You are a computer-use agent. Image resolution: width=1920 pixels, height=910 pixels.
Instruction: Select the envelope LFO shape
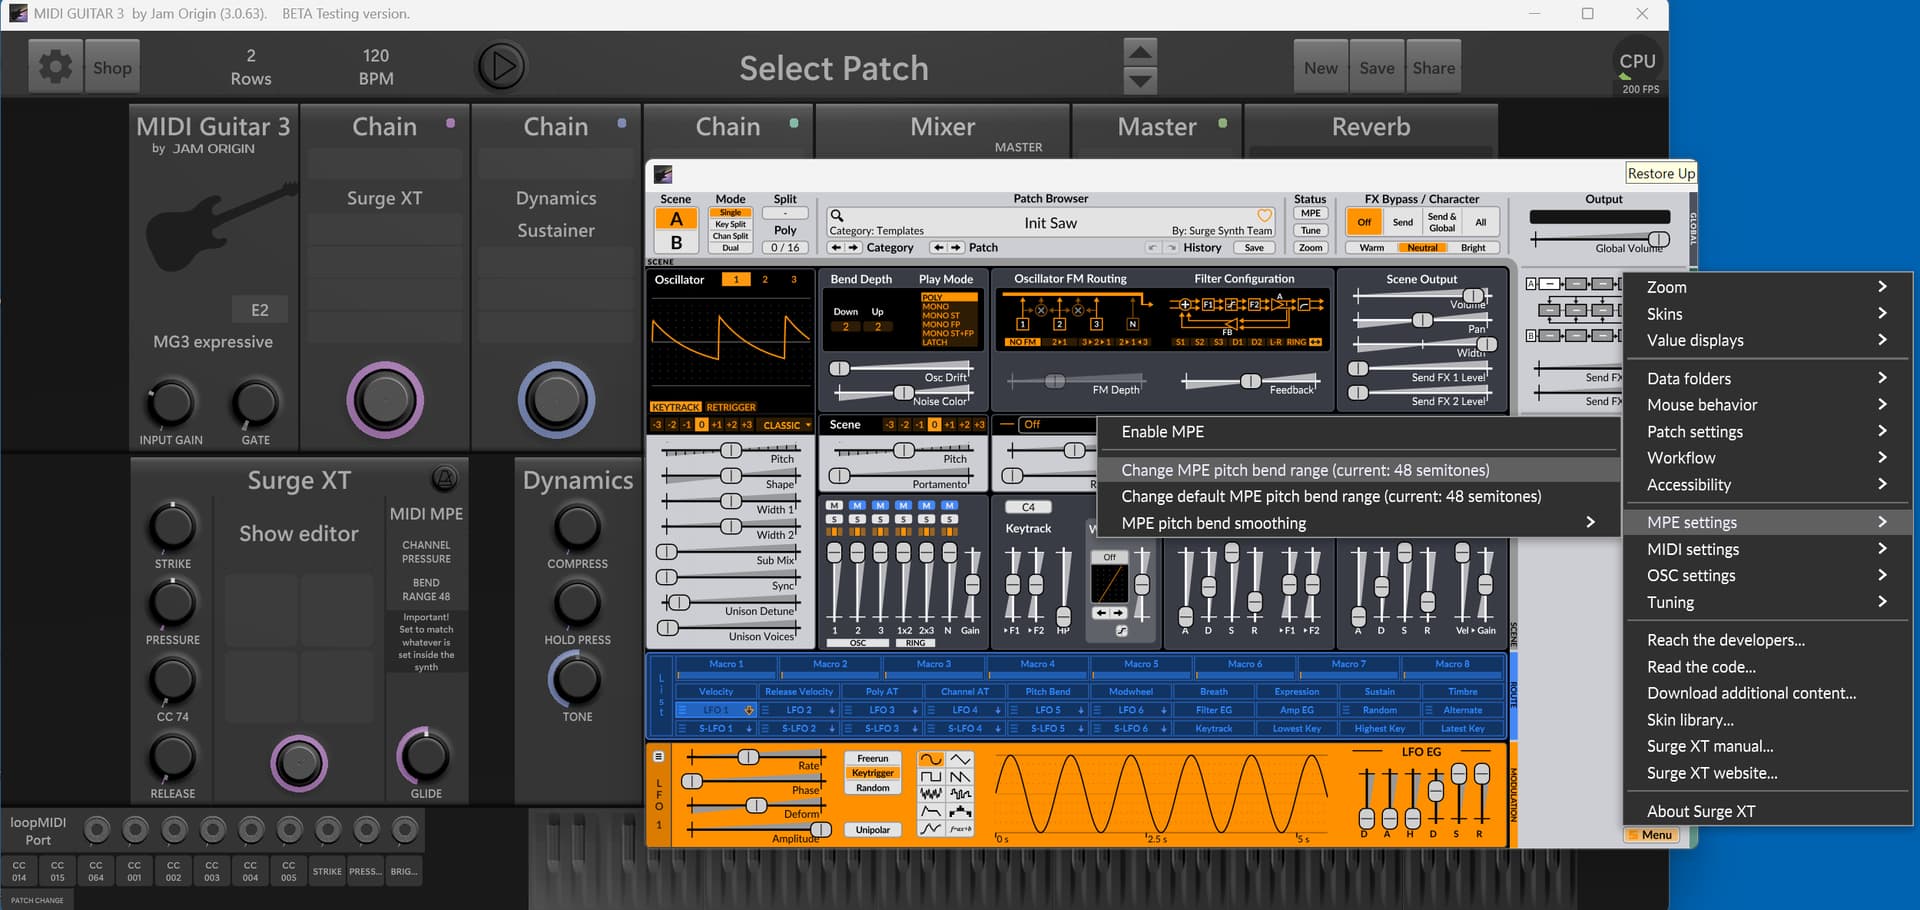click(x=931, y=811)
